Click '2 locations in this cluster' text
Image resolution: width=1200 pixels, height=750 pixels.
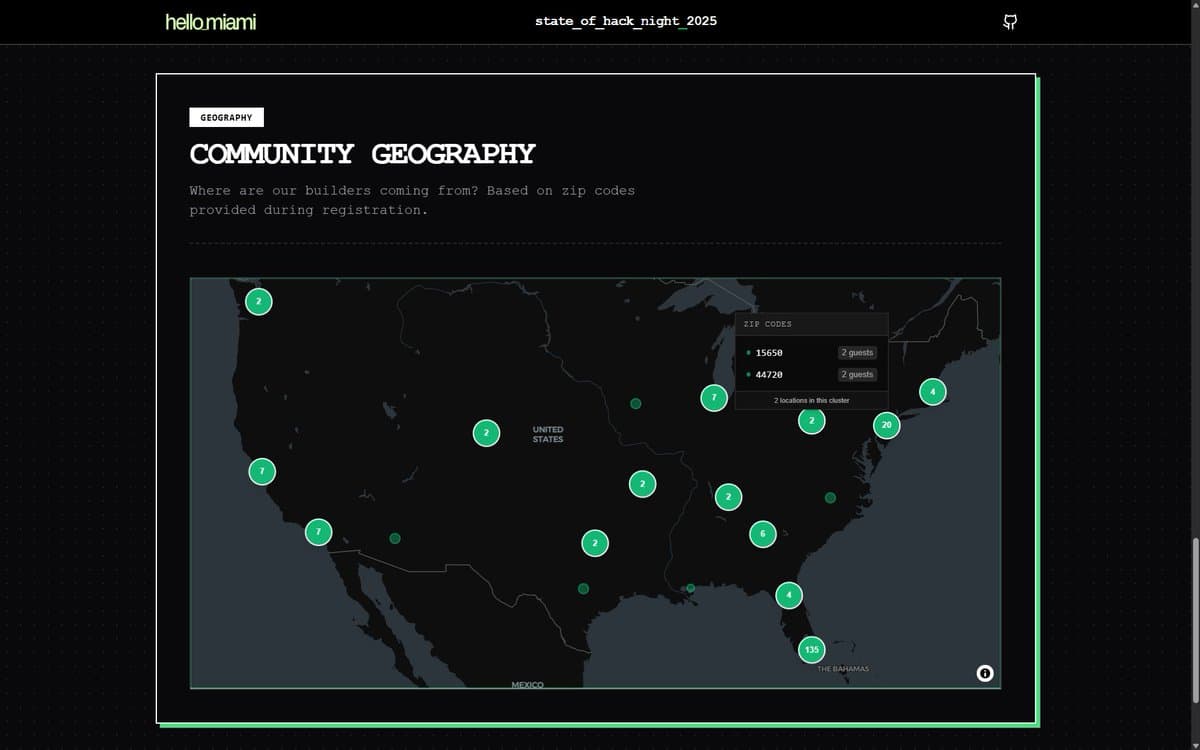tap(811, 399)
